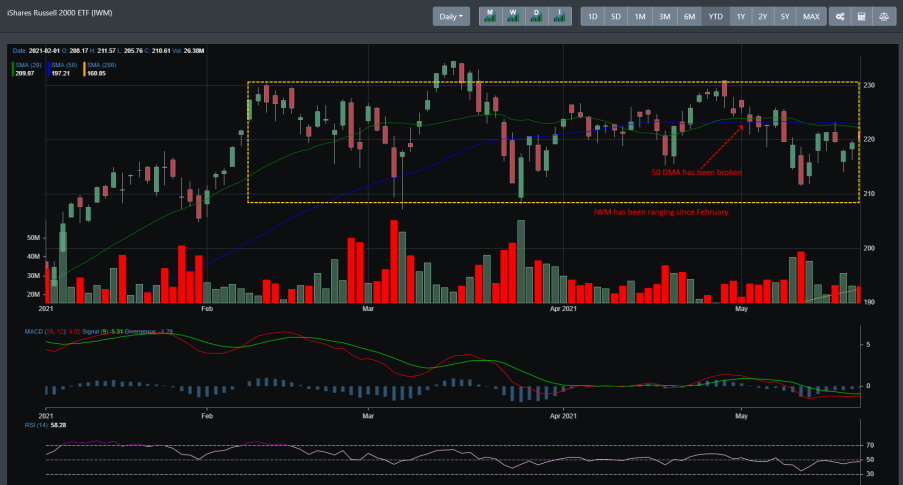Open the Daily interval dropdown
This screenshot has width=903, height=485.
(x=451, y=17)
